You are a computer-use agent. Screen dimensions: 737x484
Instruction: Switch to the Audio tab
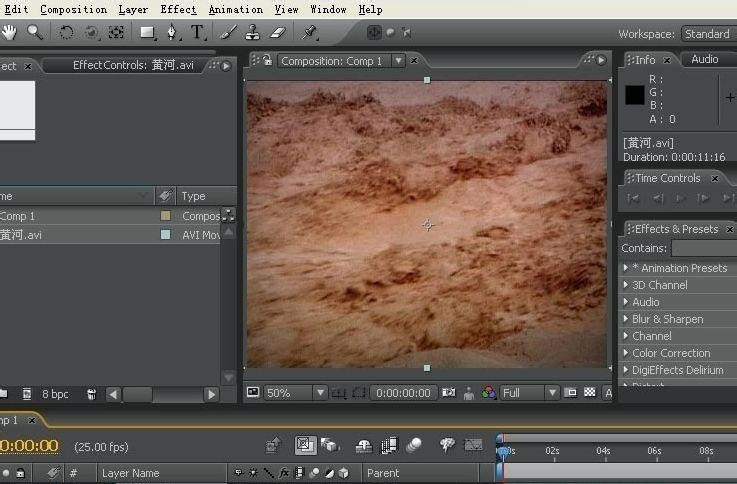click(704, 60)
